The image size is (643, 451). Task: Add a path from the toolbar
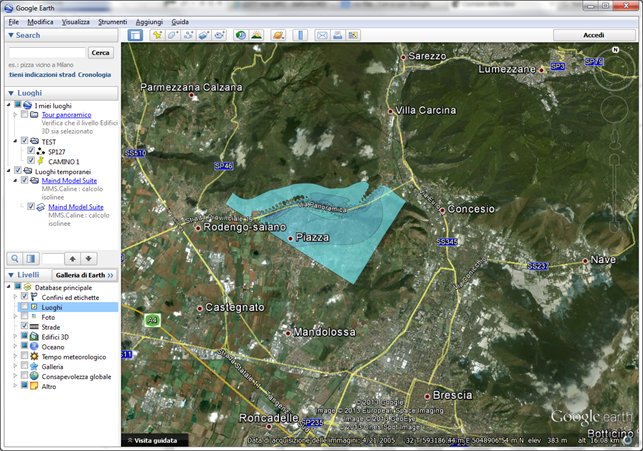(188, 35)
